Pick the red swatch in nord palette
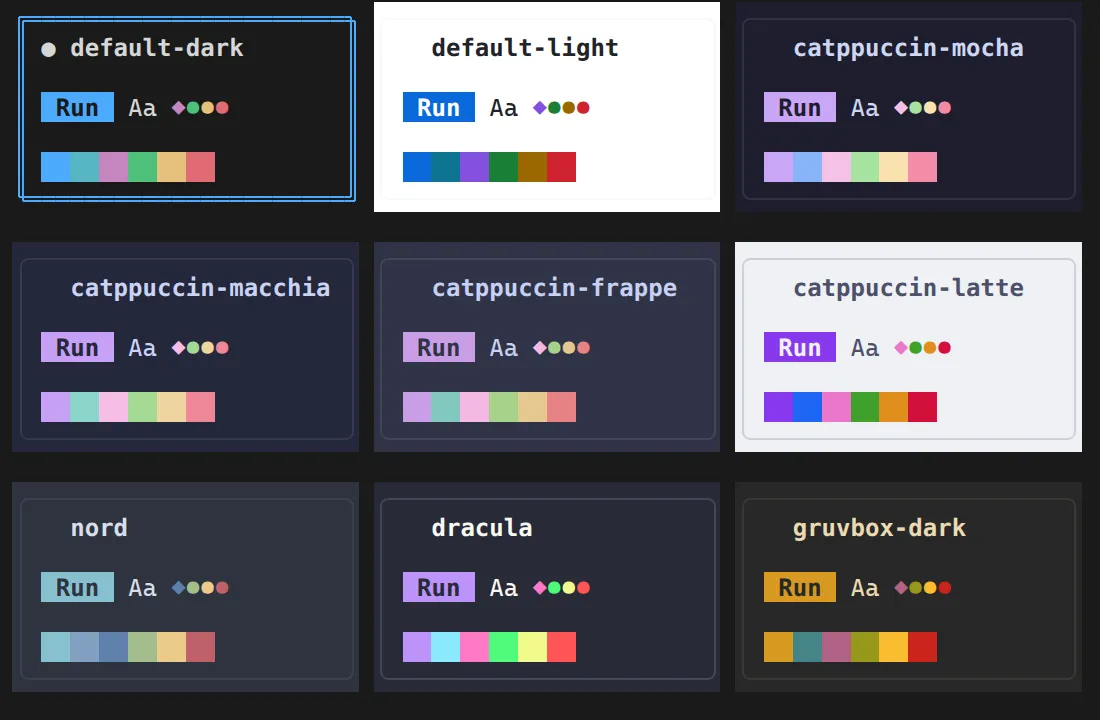Viewport: 1100px width, 720px height. point(201,647)
